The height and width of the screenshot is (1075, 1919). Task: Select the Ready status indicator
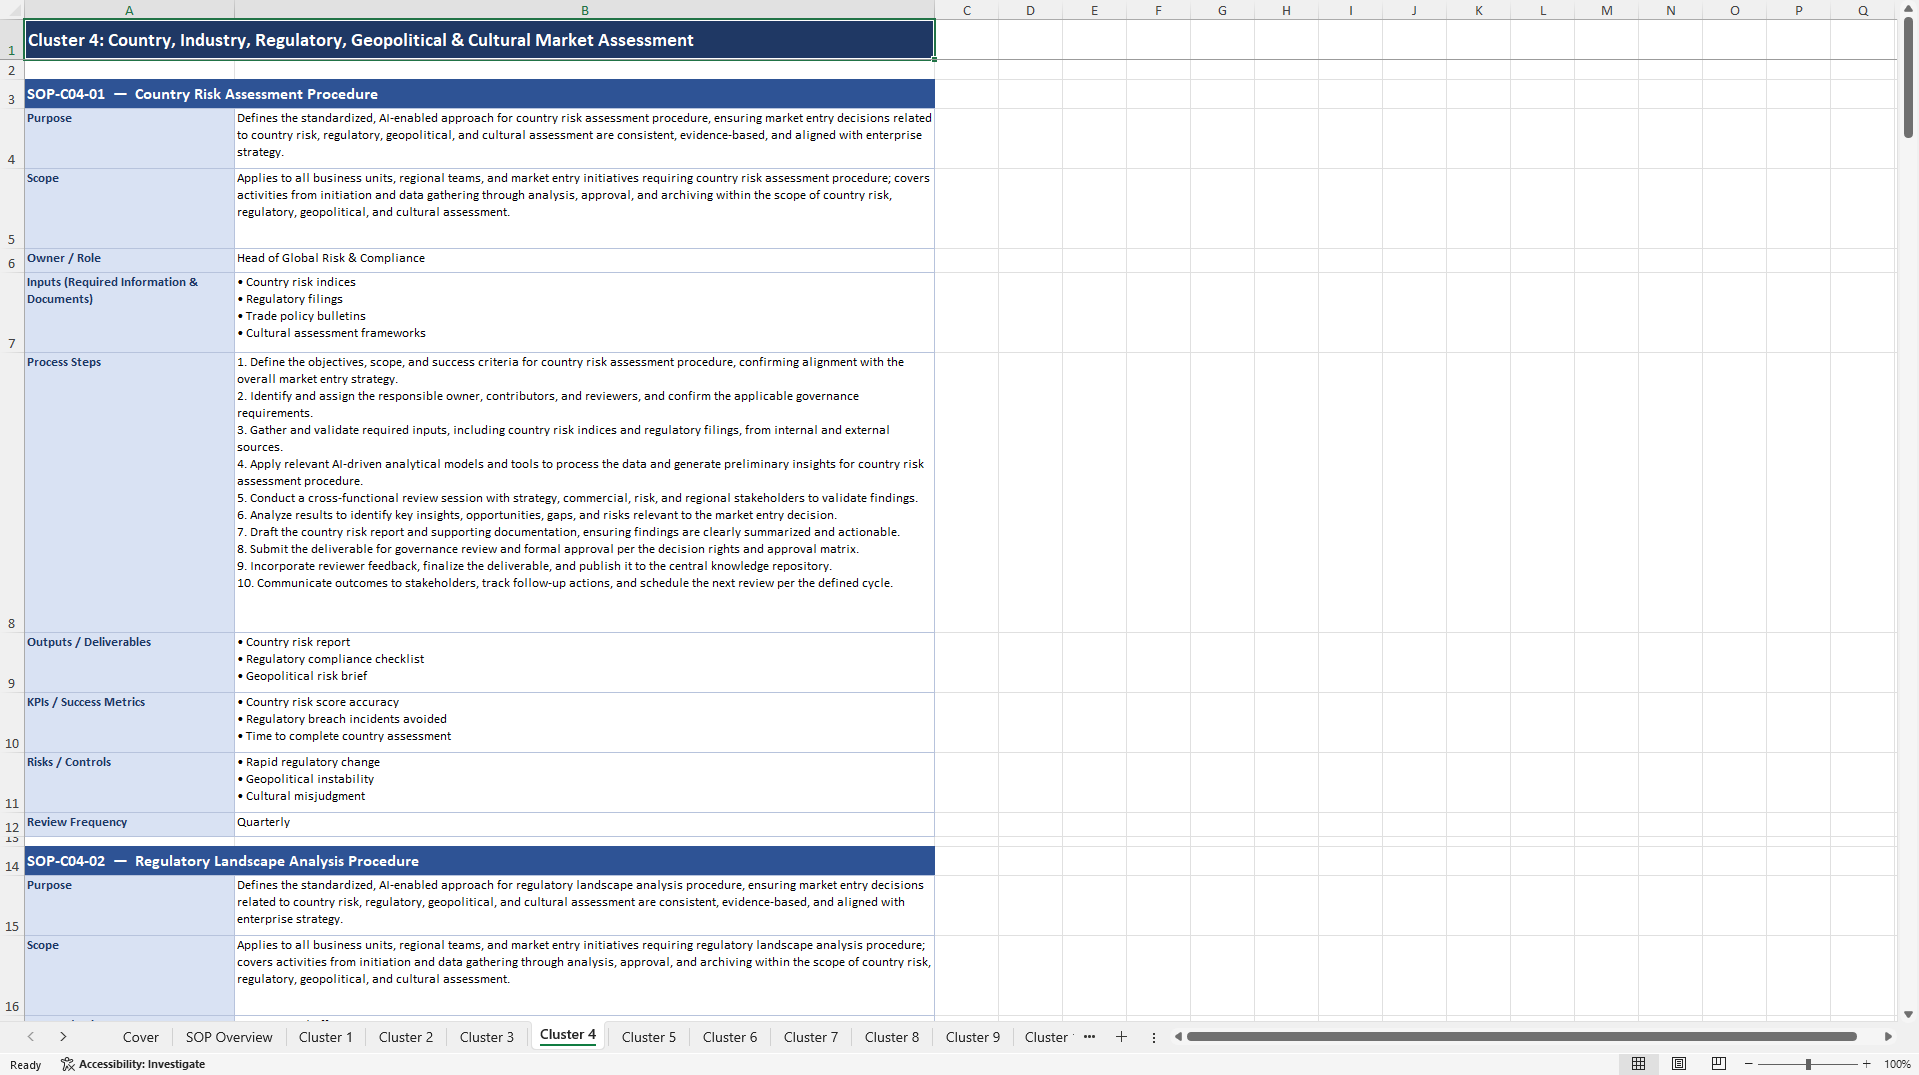click(x=26, y=1065)
